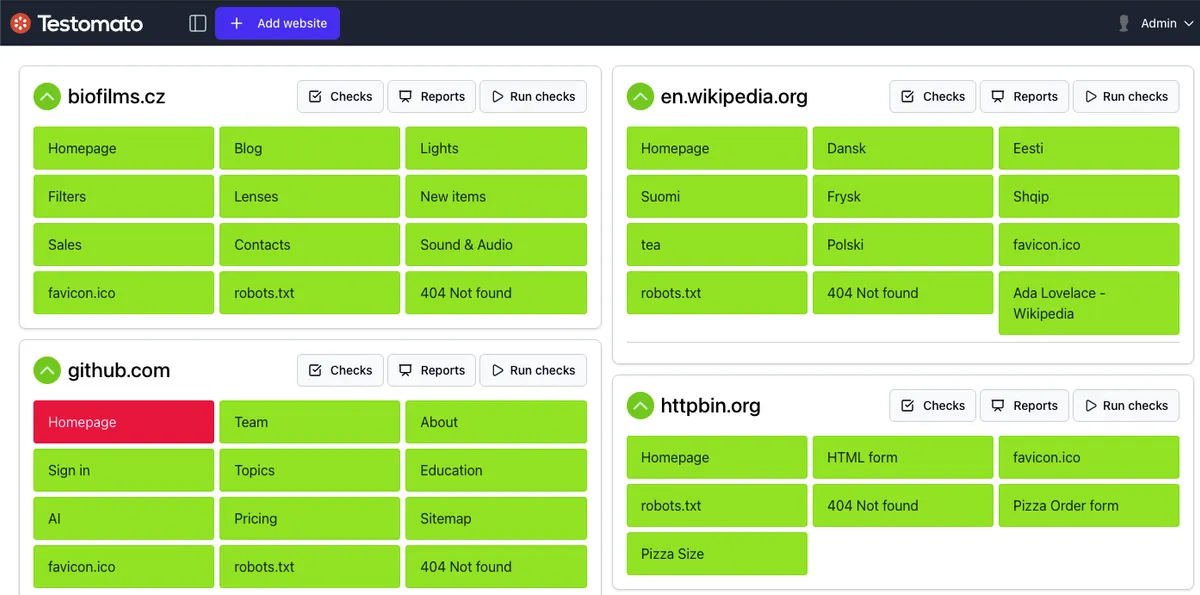Open the Sales check tile
This screenshot has width=1200, height=595.
point(124,244)
